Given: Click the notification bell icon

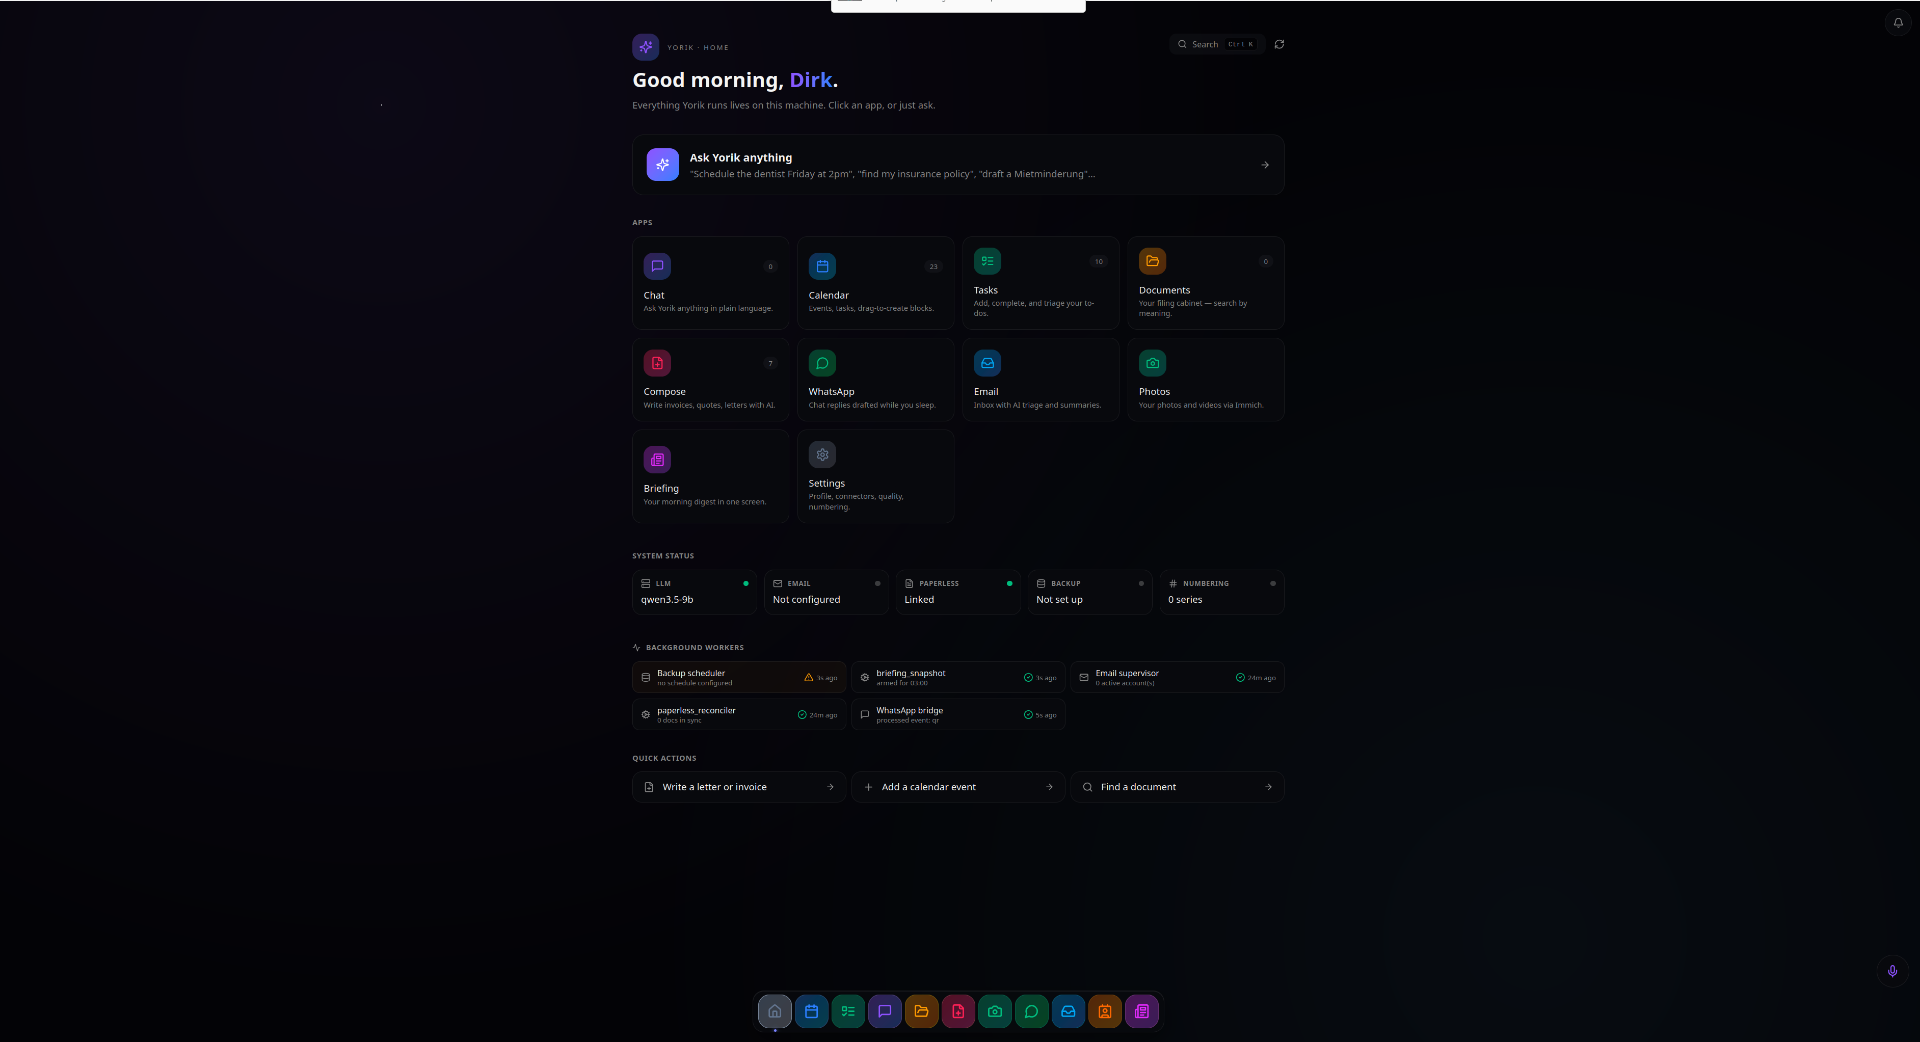Looking at the screenshot, I should pos(1898,22).
